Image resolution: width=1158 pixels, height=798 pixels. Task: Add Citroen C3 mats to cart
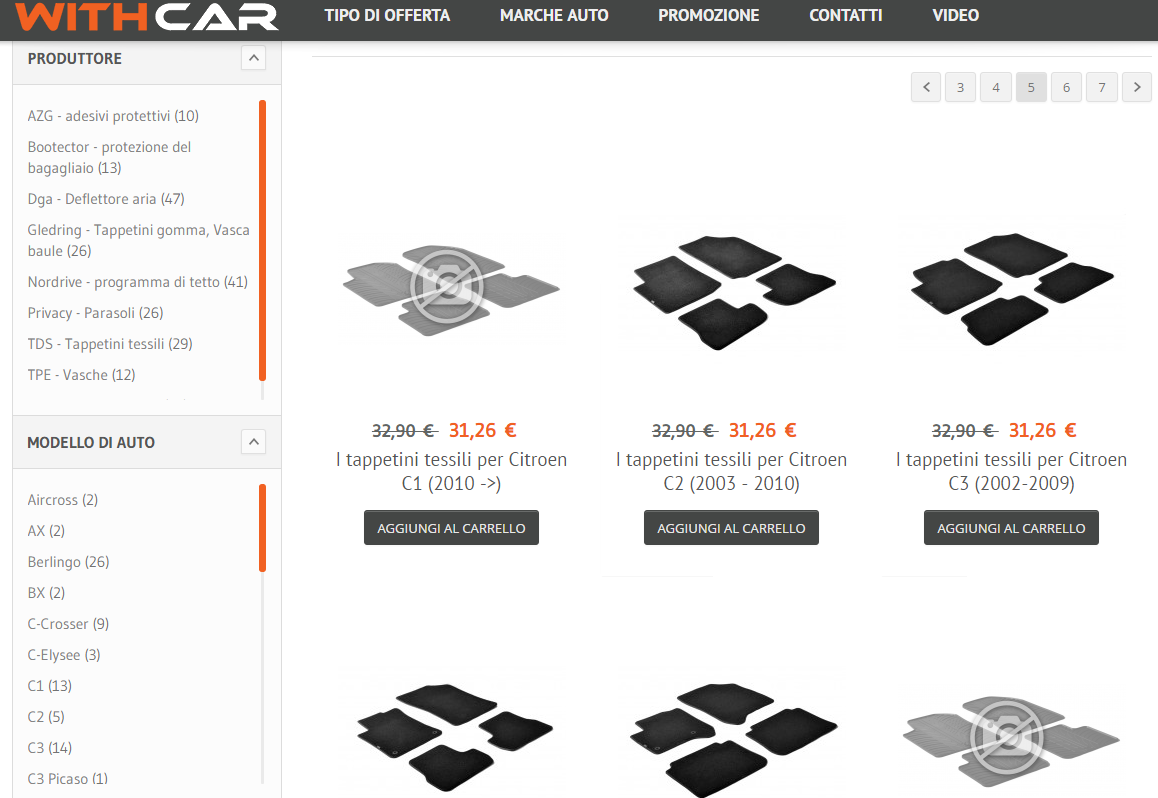coord(1011,528)
